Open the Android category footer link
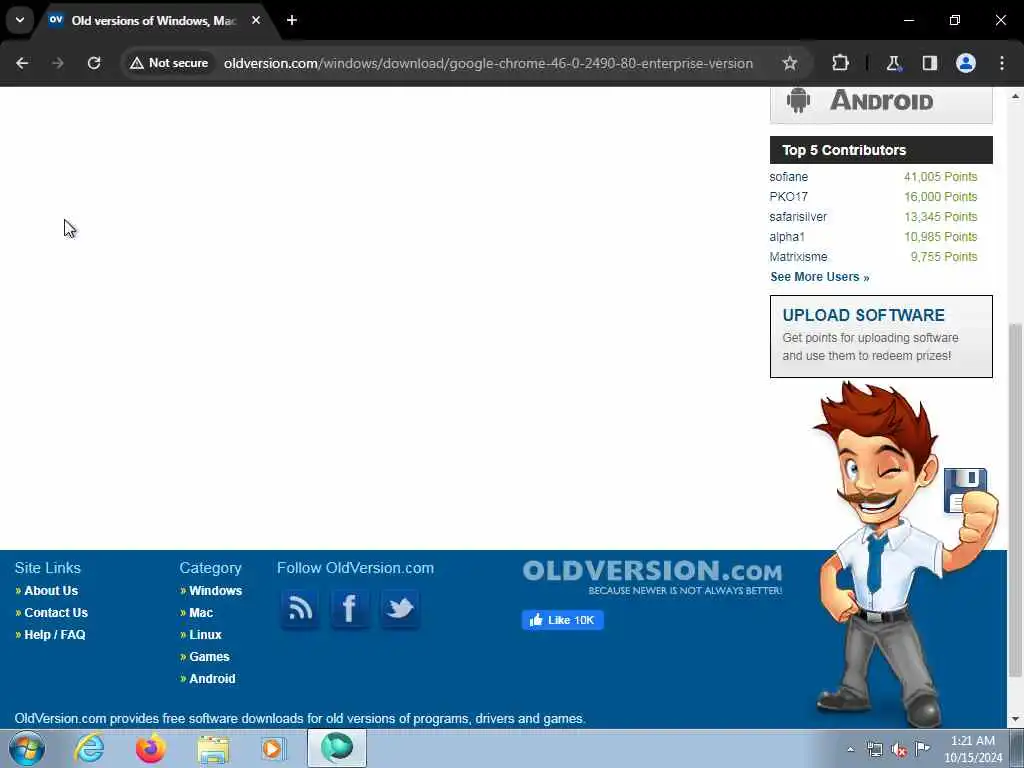 212,679
